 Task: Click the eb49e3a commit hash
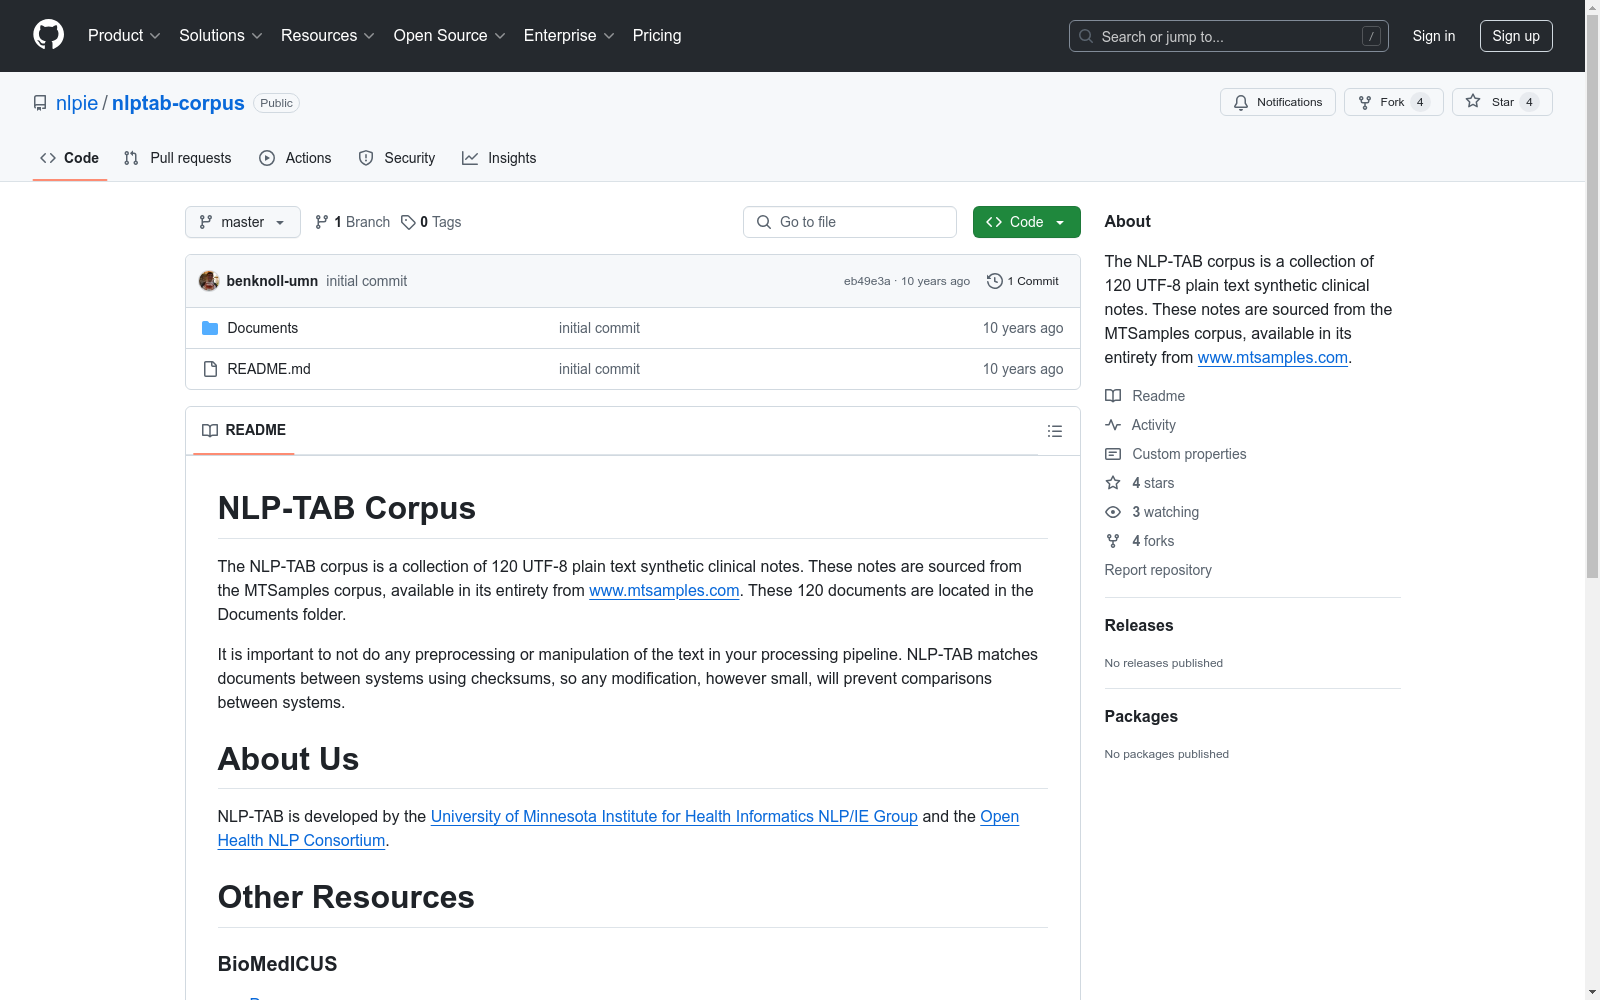867,281
